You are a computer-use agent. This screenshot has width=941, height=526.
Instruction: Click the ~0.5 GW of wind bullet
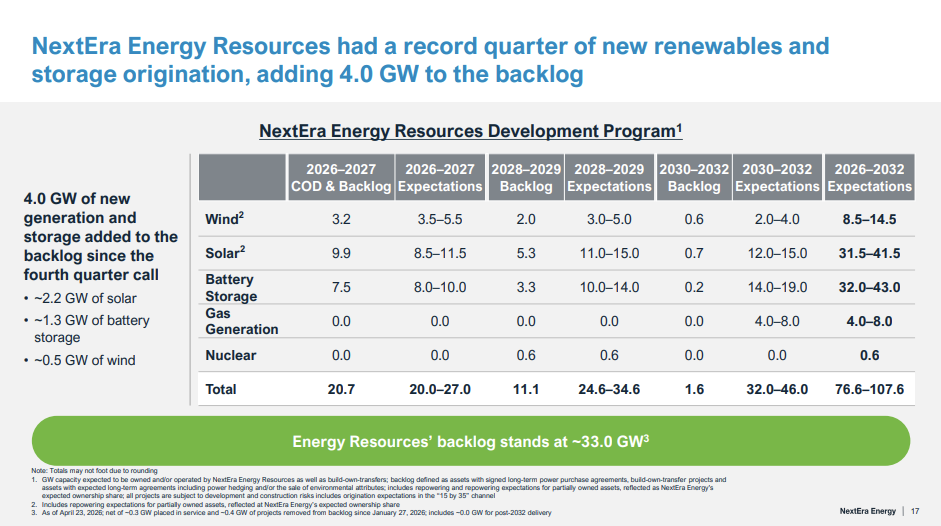point(95,360)
